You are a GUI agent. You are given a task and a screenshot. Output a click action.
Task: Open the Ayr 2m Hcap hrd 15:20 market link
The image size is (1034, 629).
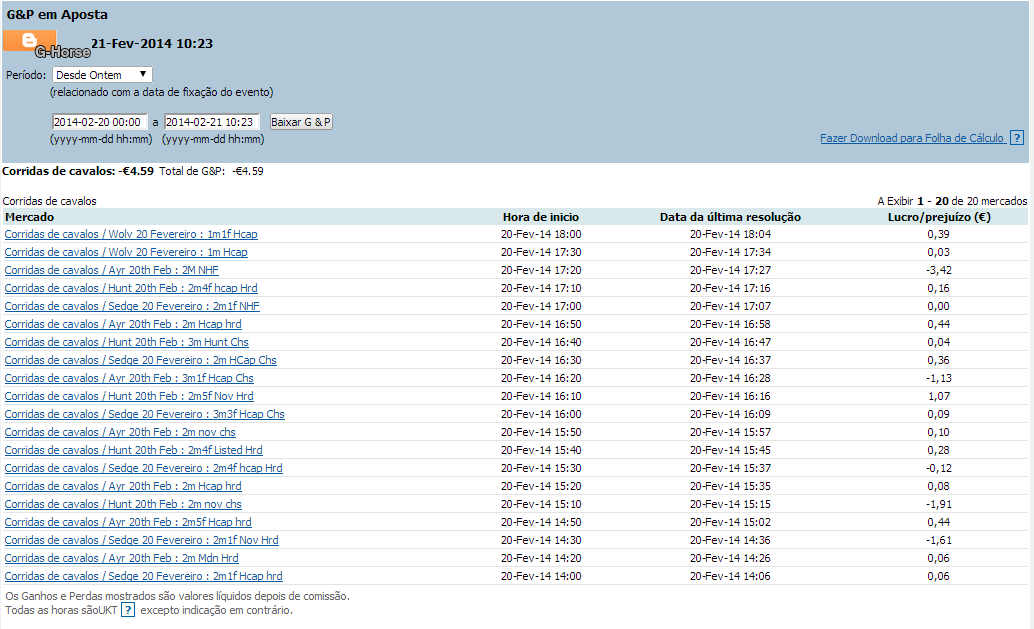123,486
